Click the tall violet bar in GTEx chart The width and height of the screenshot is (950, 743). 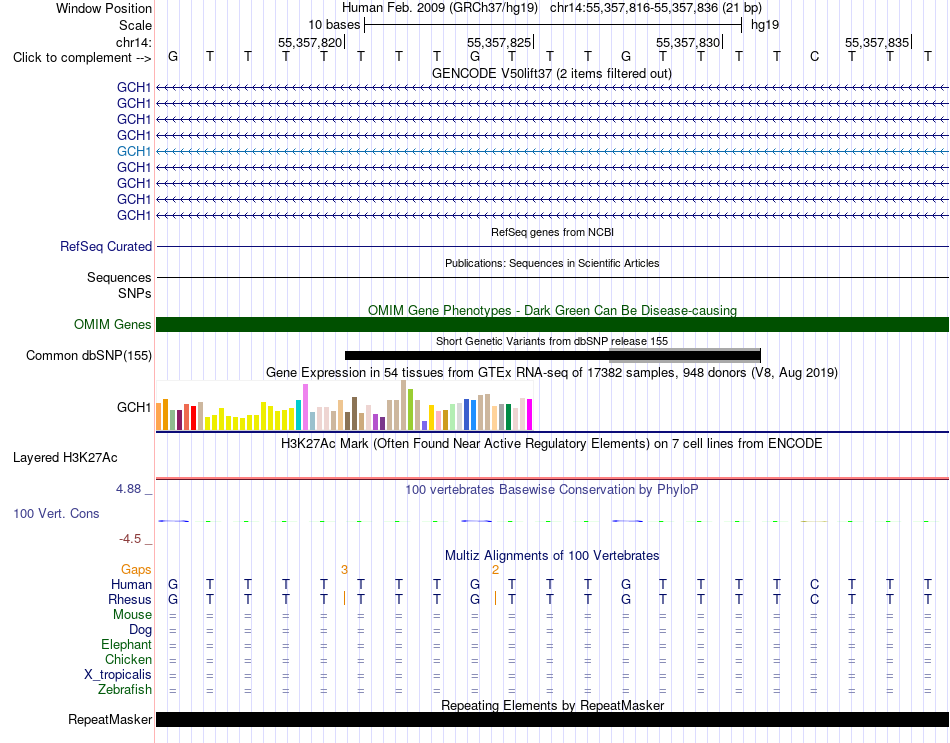pos(305,407)
